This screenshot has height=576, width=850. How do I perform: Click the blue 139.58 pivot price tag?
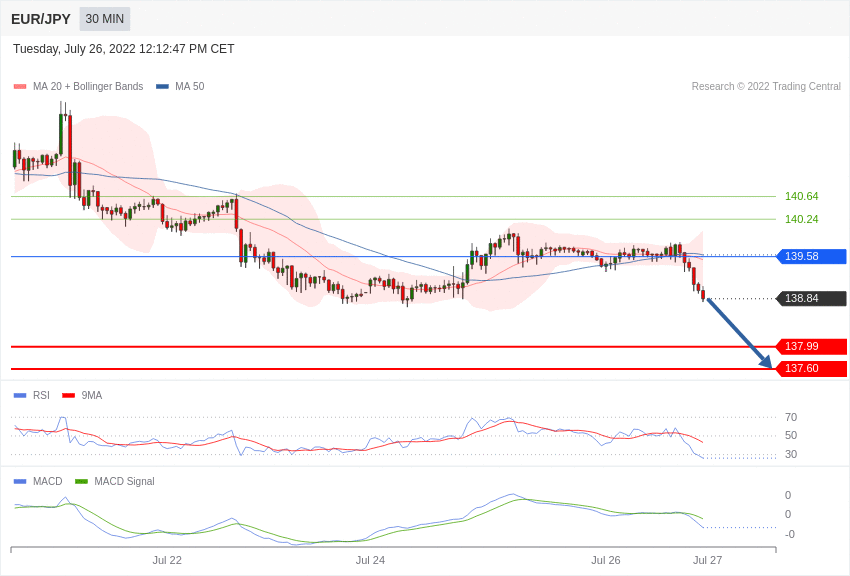click(811, 256)
